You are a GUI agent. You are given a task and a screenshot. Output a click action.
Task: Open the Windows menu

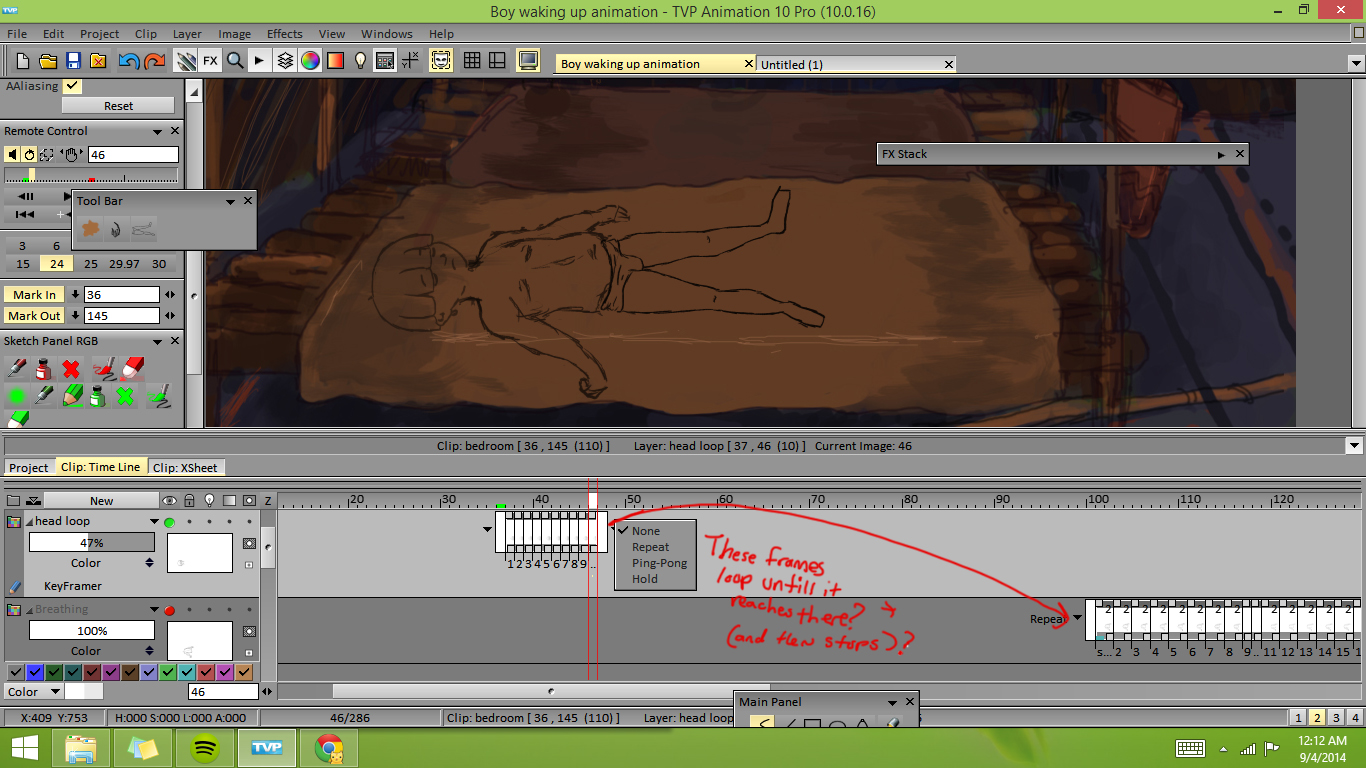click(387, 34)
